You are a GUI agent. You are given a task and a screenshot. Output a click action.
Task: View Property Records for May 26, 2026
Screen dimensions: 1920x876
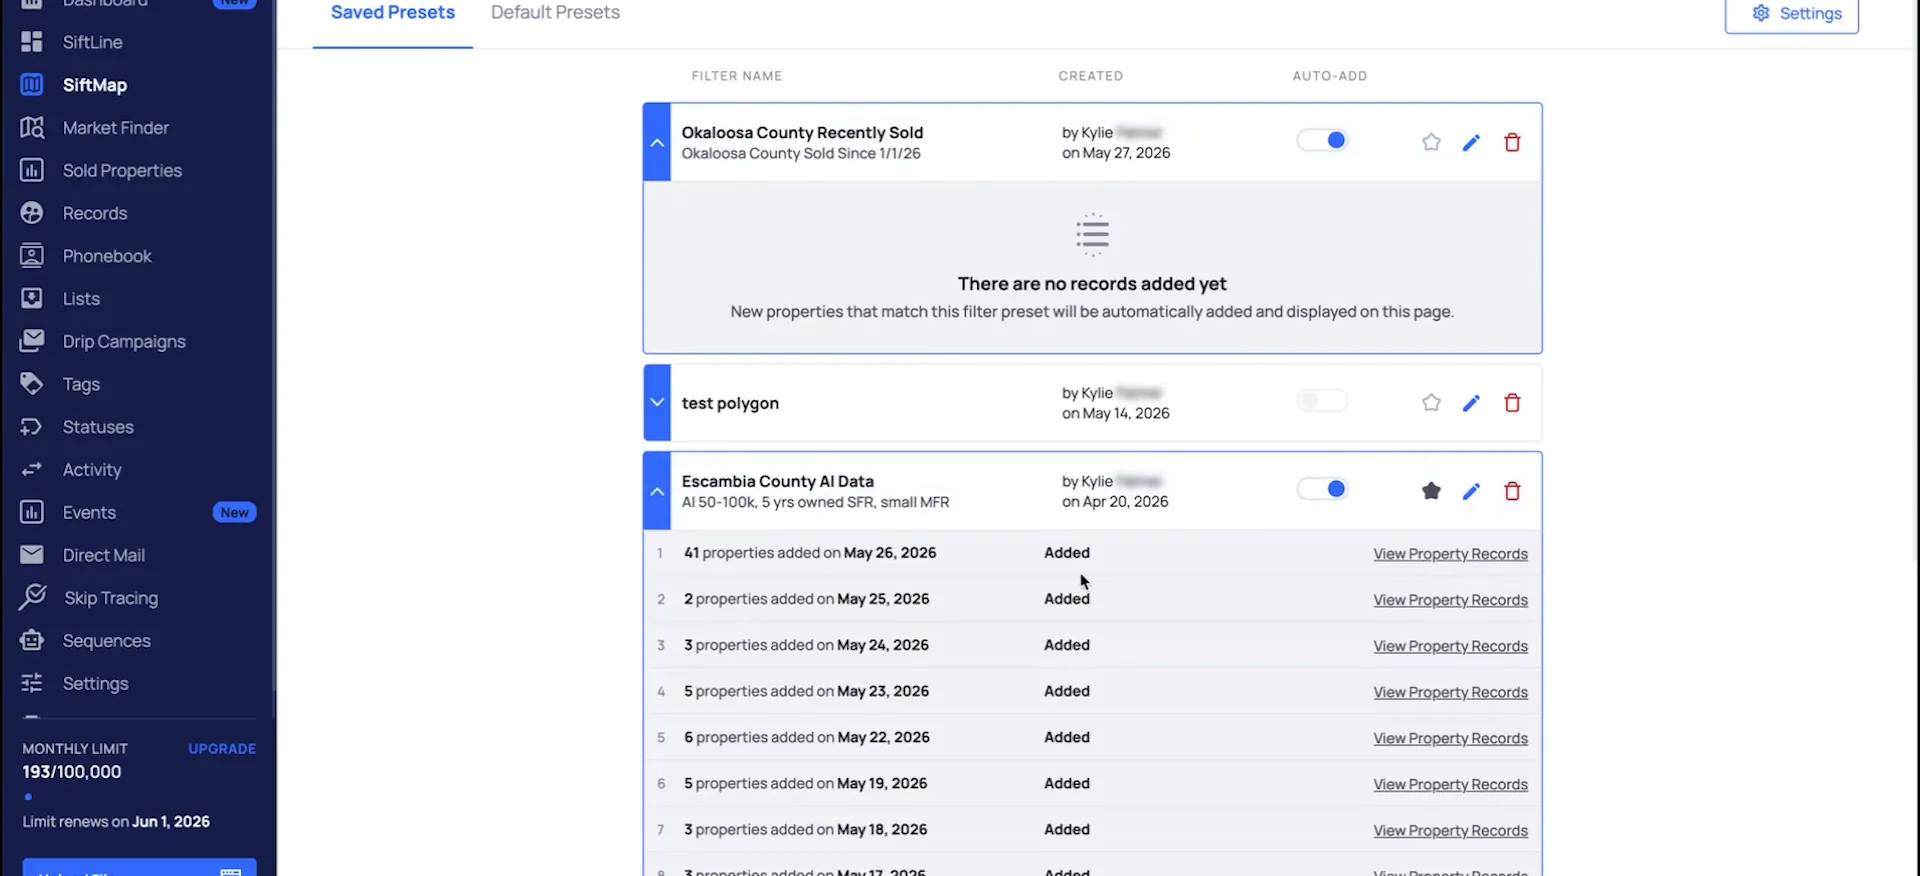point(1450,554)
